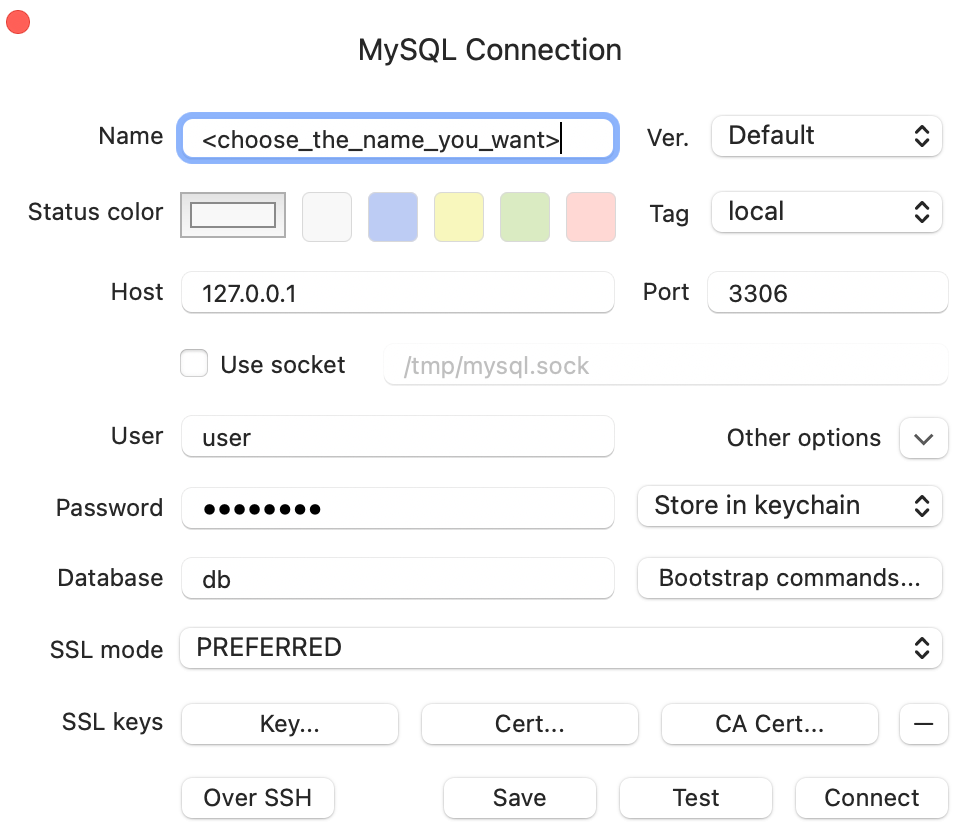Open the Tag local dropdown

827,213
